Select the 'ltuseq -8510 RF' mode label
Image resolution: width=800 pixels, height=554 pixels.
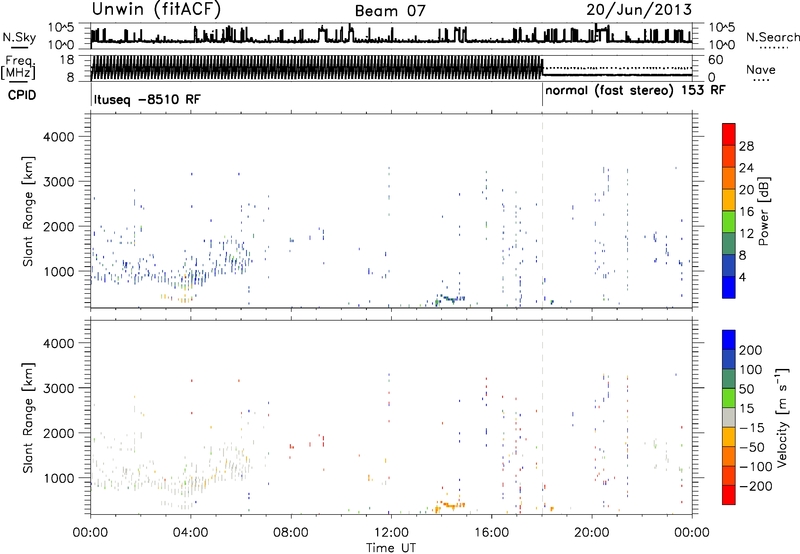[147, 99]
